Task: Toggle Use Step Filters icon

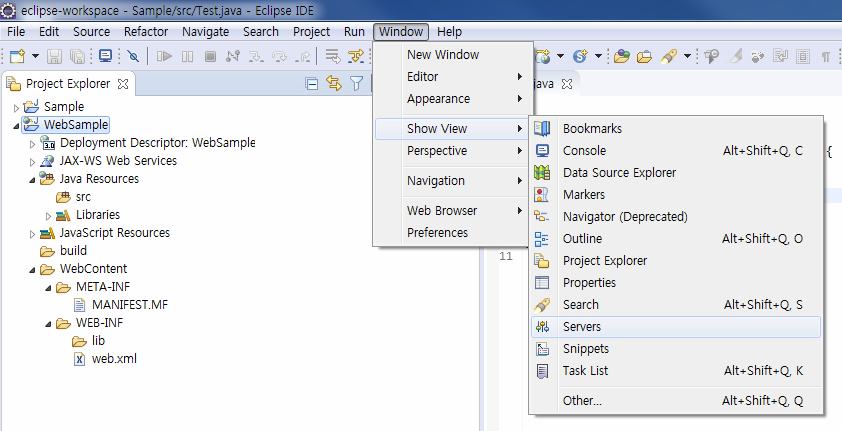Action: tap(355, 56)
